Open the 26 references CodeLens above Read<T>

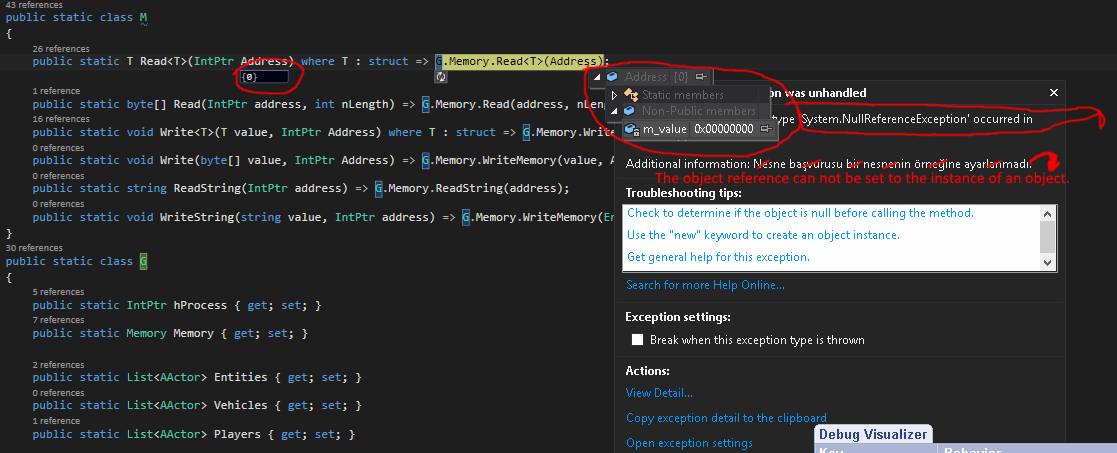[61, 48]
